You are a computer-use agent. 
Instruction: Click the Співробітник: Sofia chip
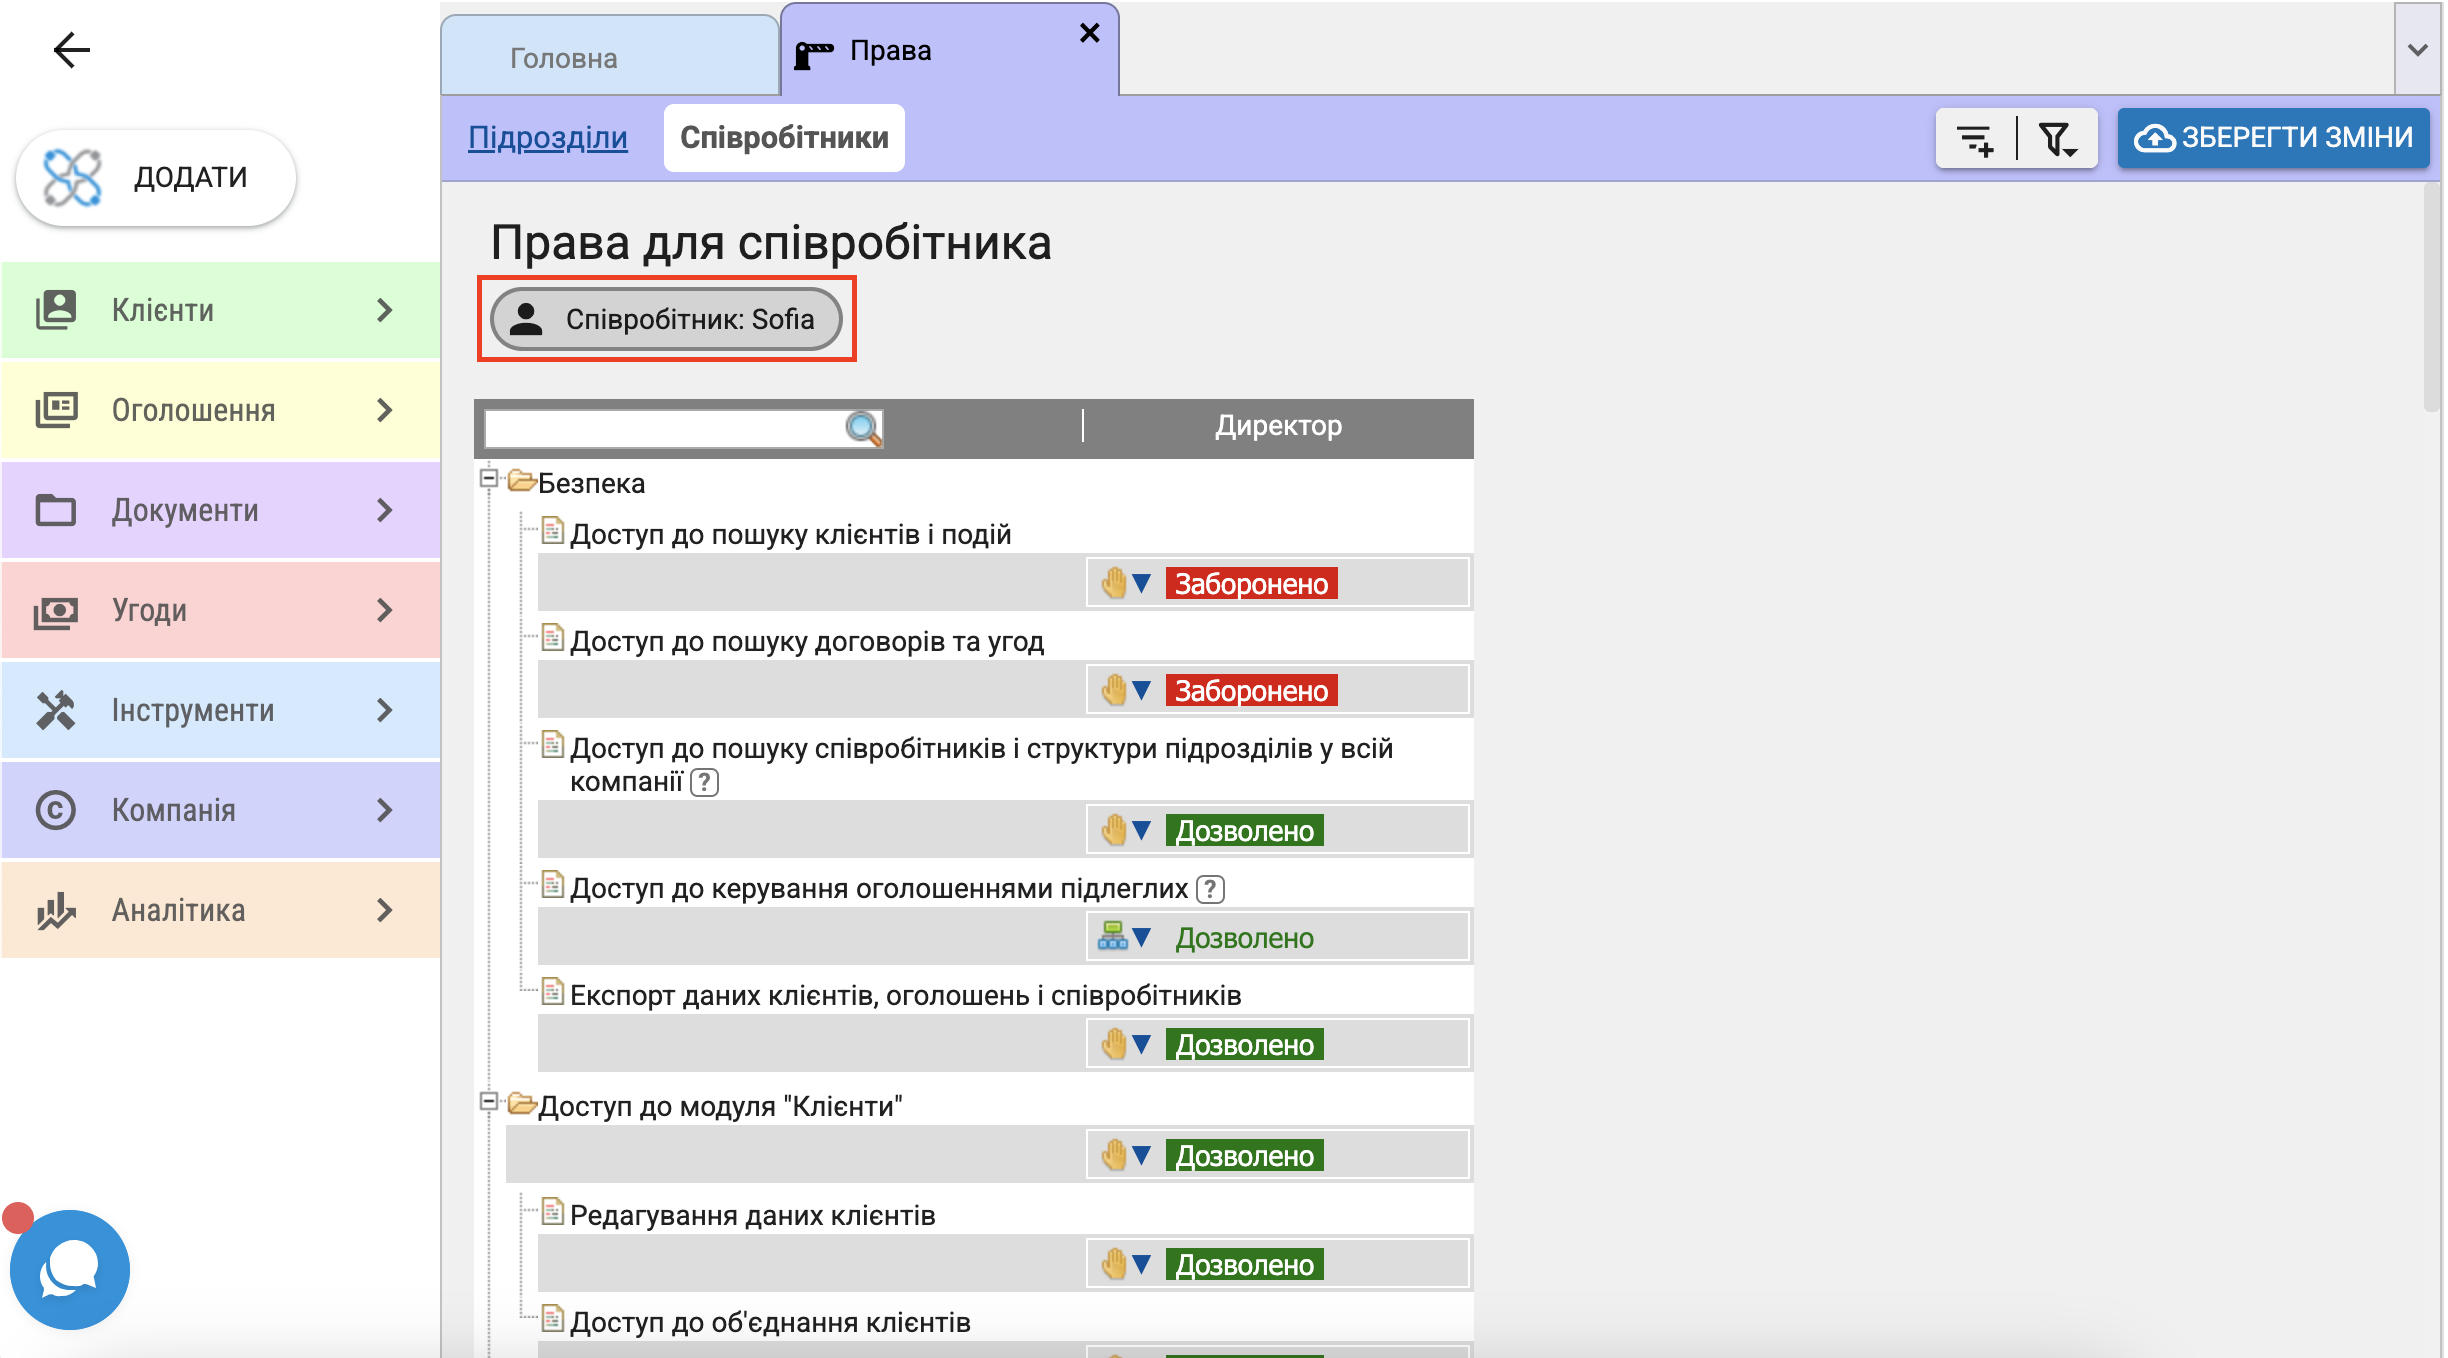coord(666,319)
